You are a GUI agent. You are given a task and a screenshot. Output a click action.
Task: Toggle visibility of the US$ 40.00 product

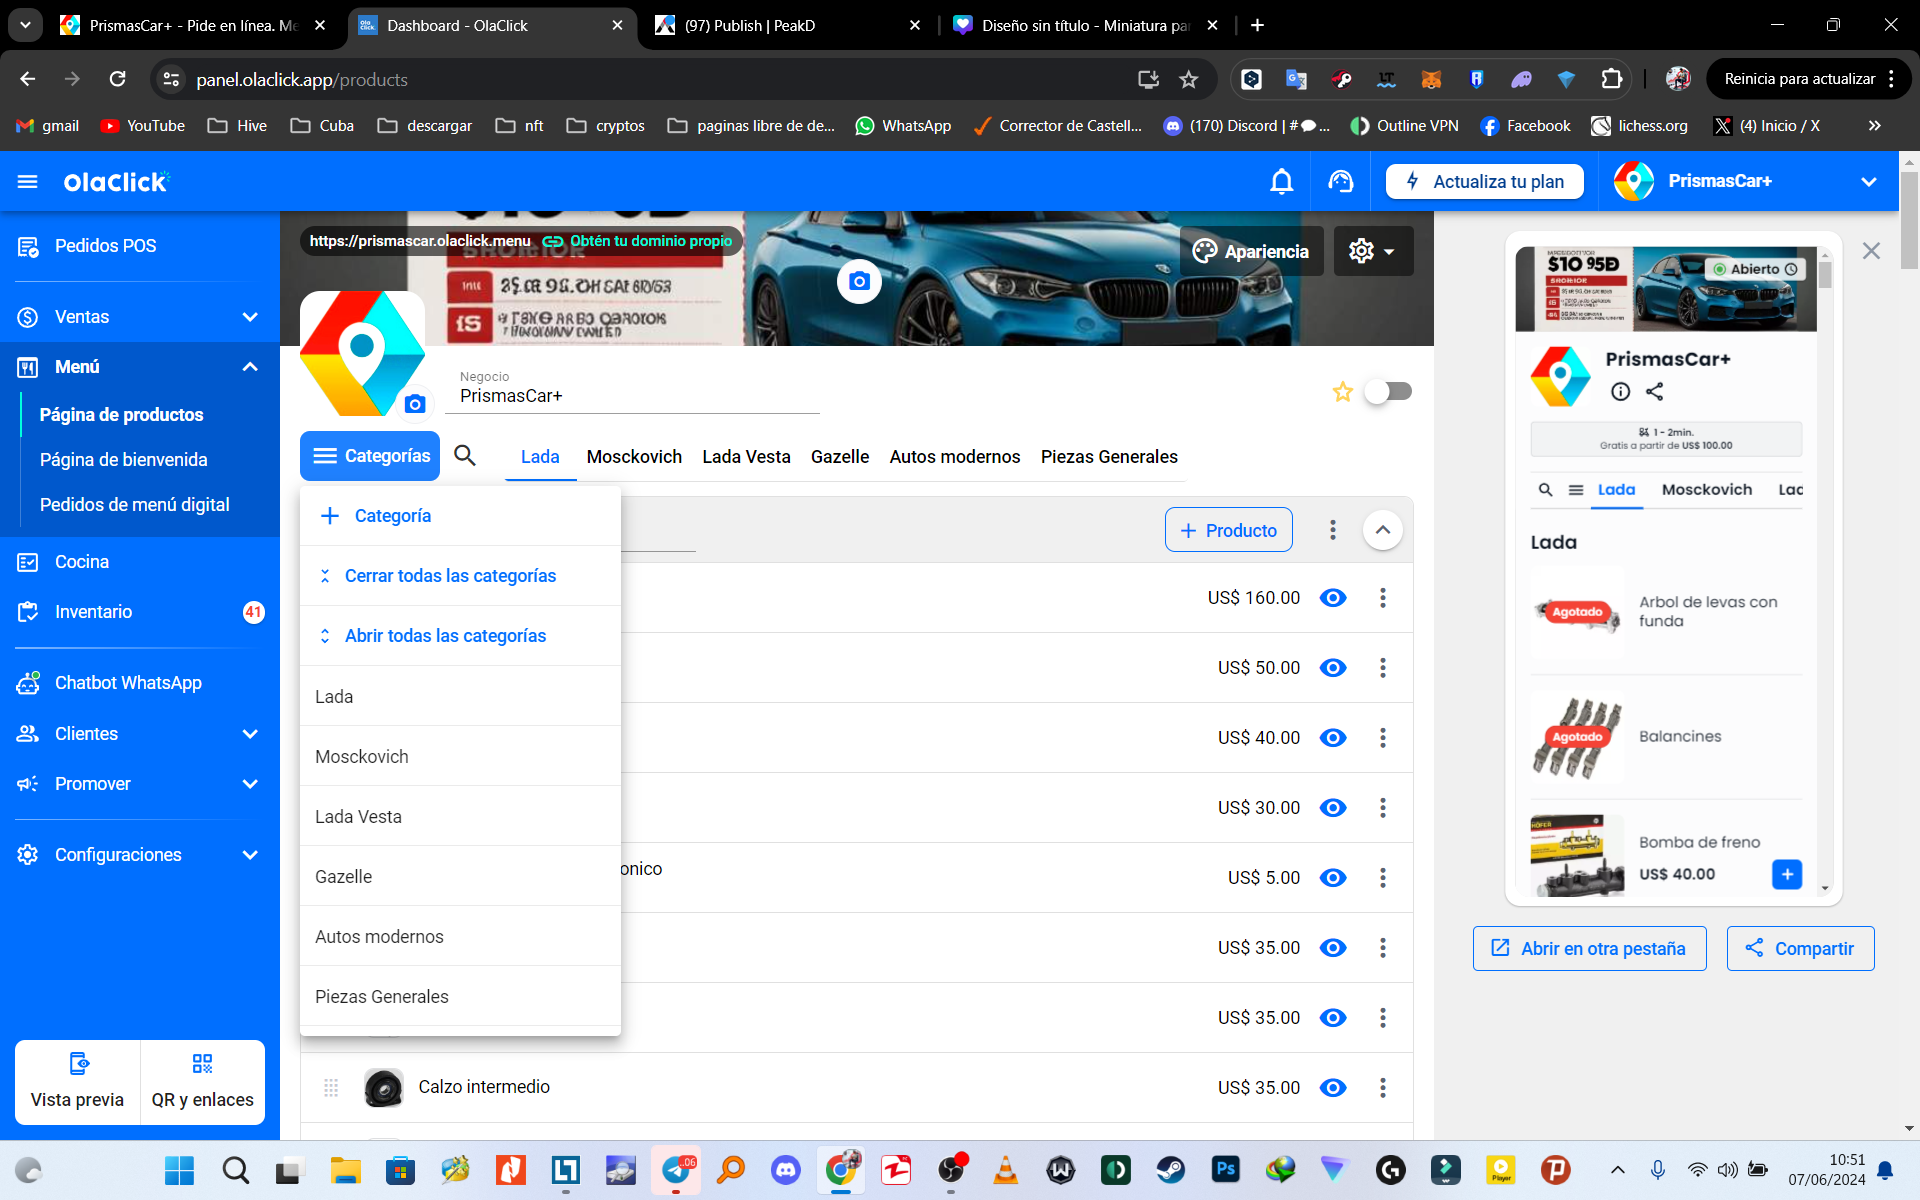[x=1333, y=737]
